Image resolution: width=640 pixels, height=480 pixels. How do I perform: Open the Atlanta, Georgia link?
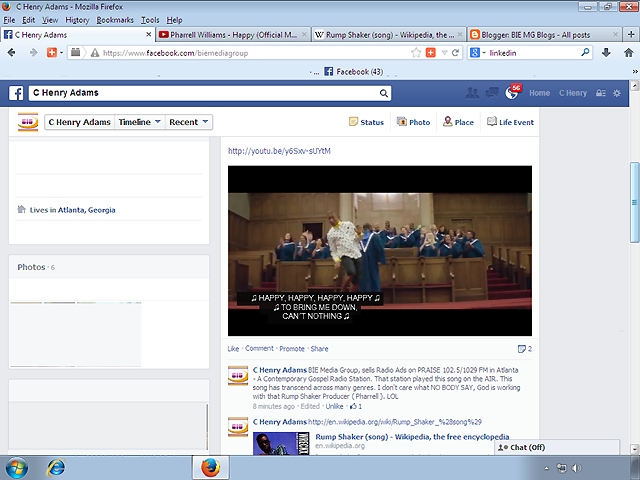(87, 210)
